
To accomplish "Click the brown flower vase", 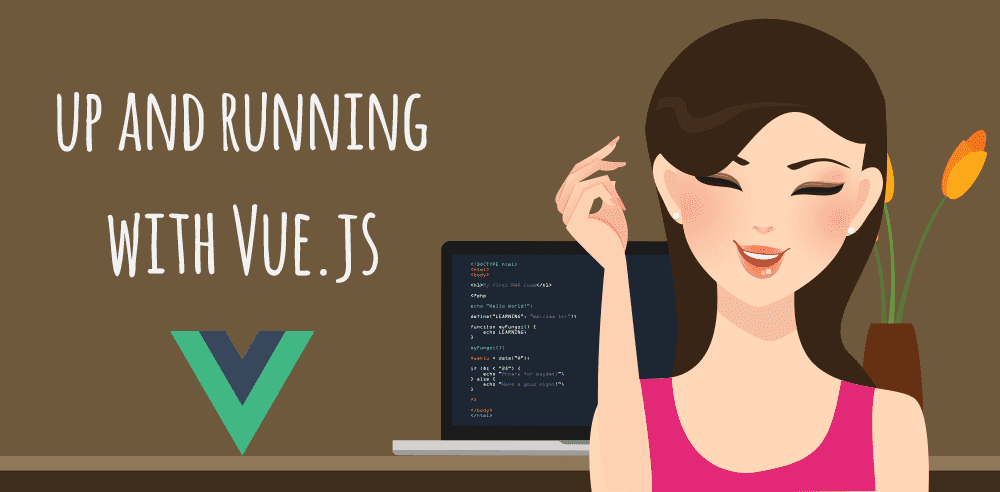I will (x=893, y=364).
